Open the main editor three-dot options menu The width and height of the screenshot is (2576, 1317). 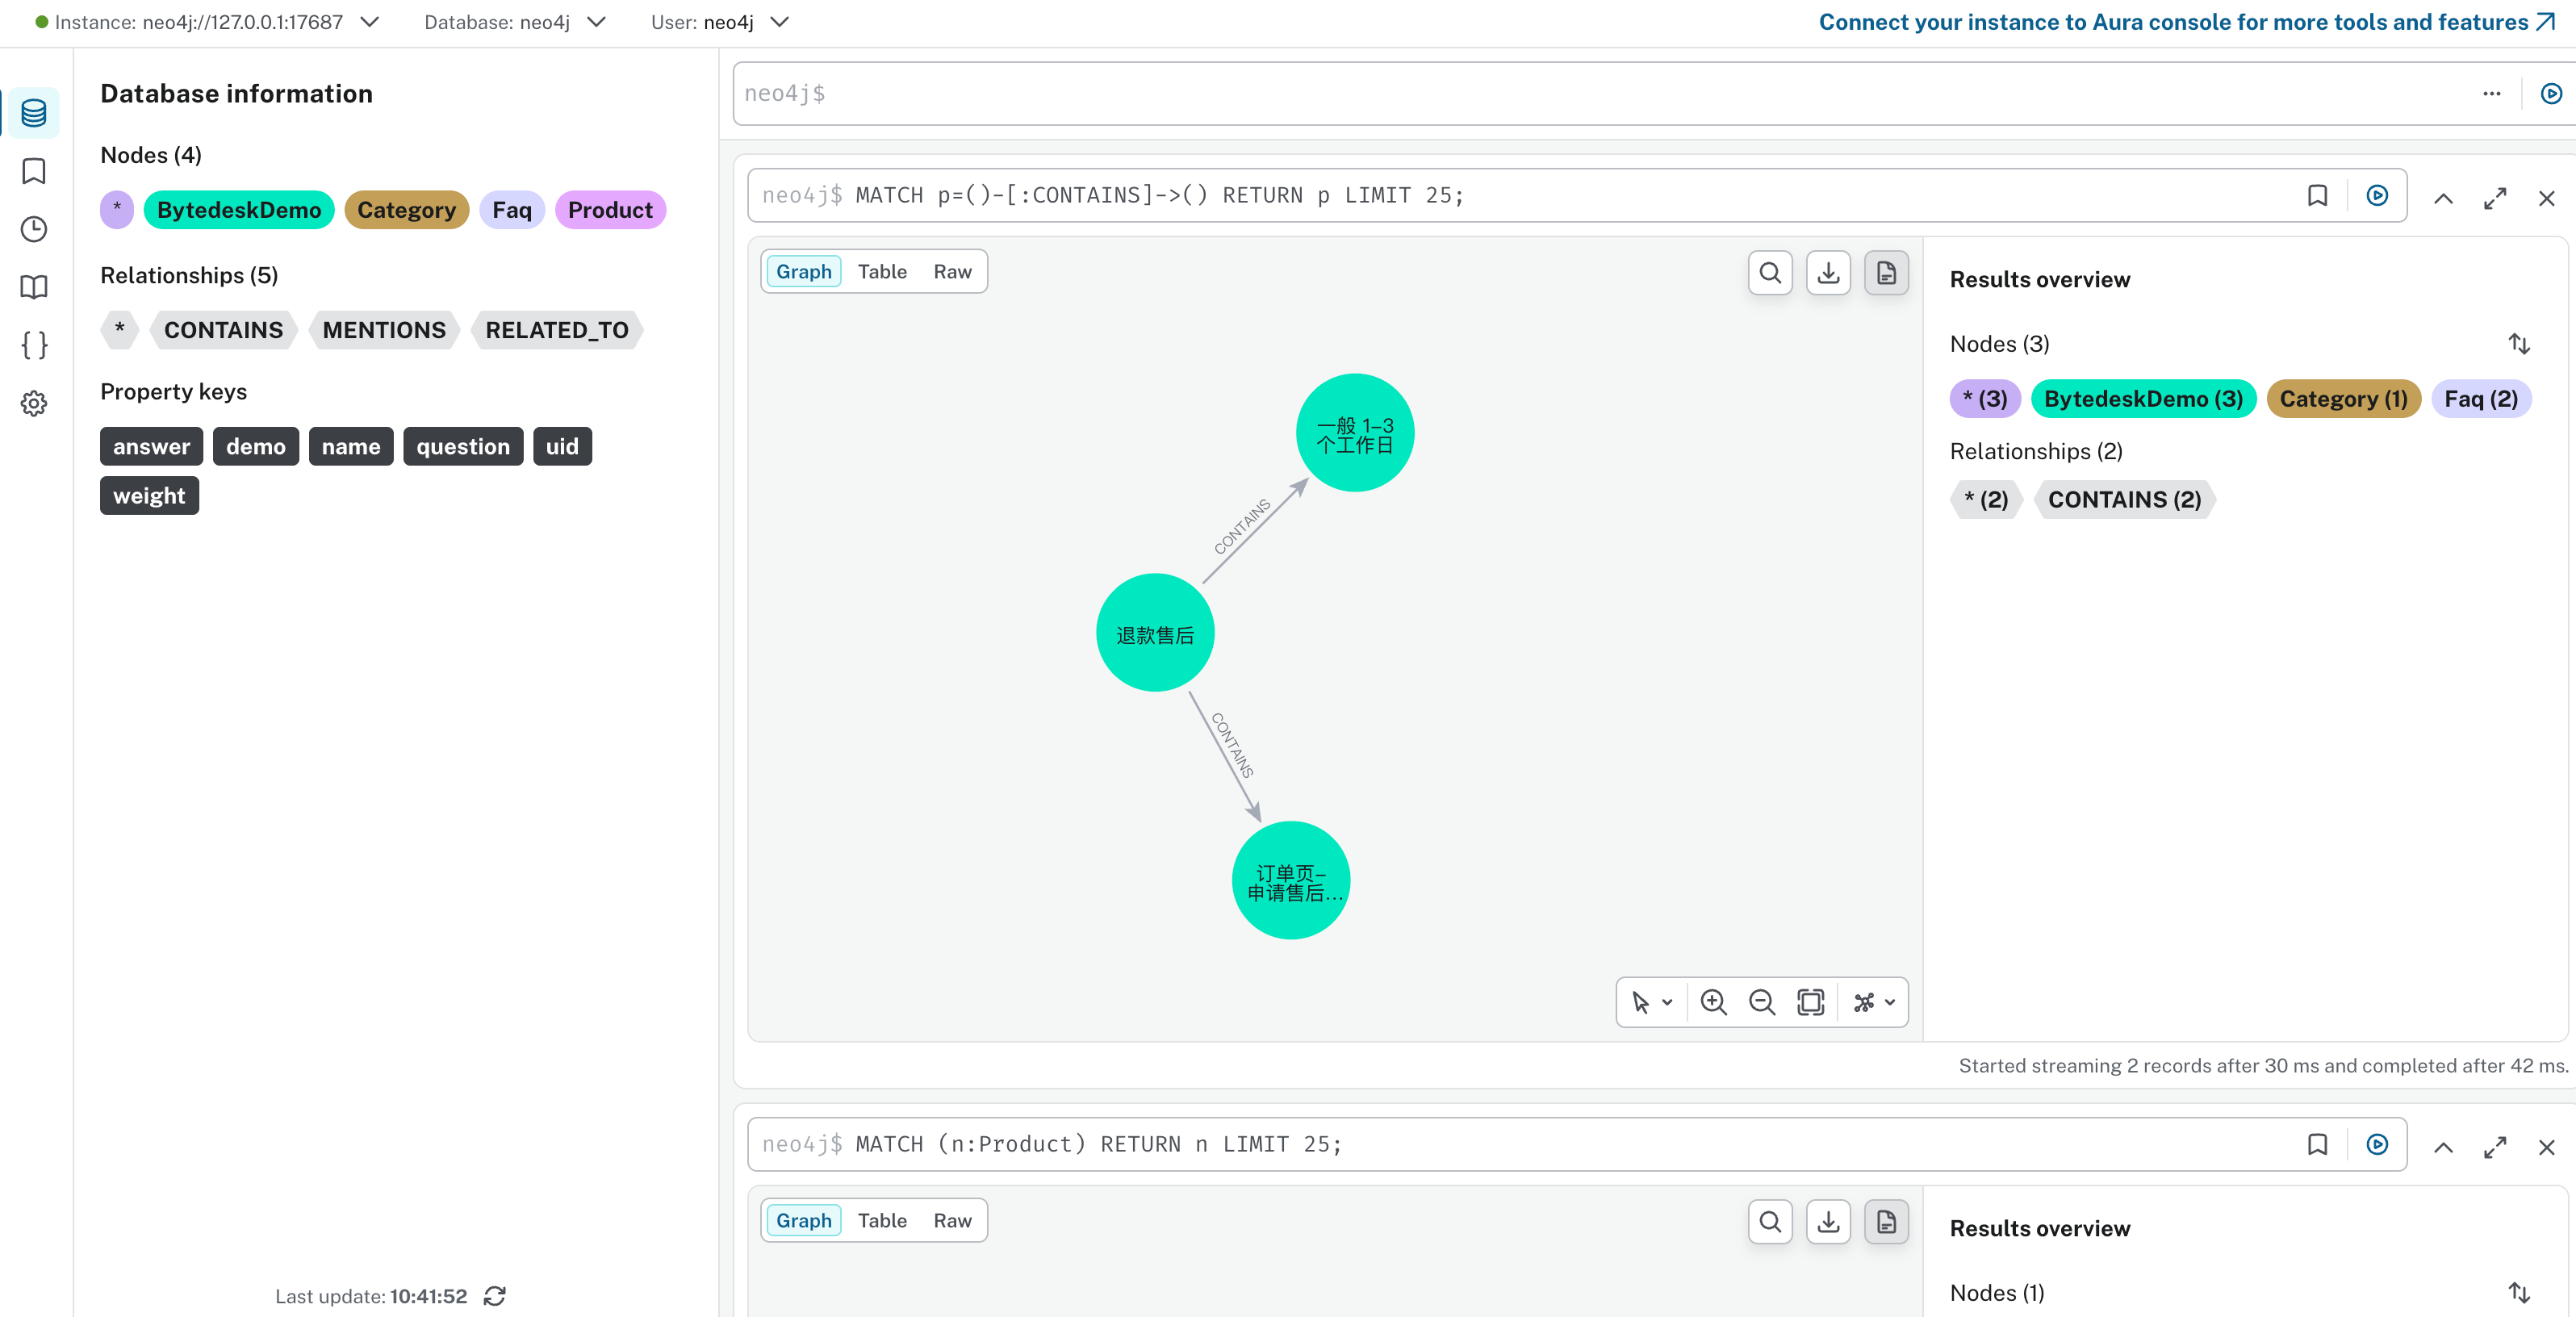(x=2491, y=93)
